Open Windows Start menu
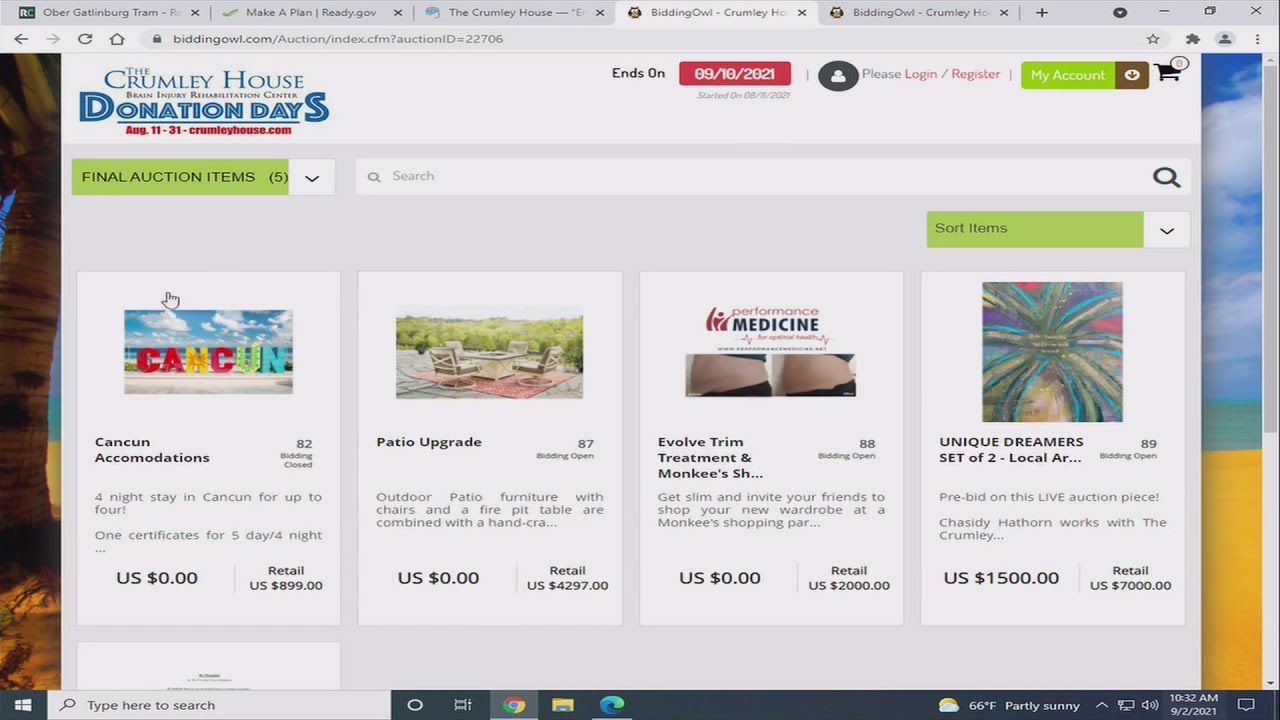 pos(23,705)
